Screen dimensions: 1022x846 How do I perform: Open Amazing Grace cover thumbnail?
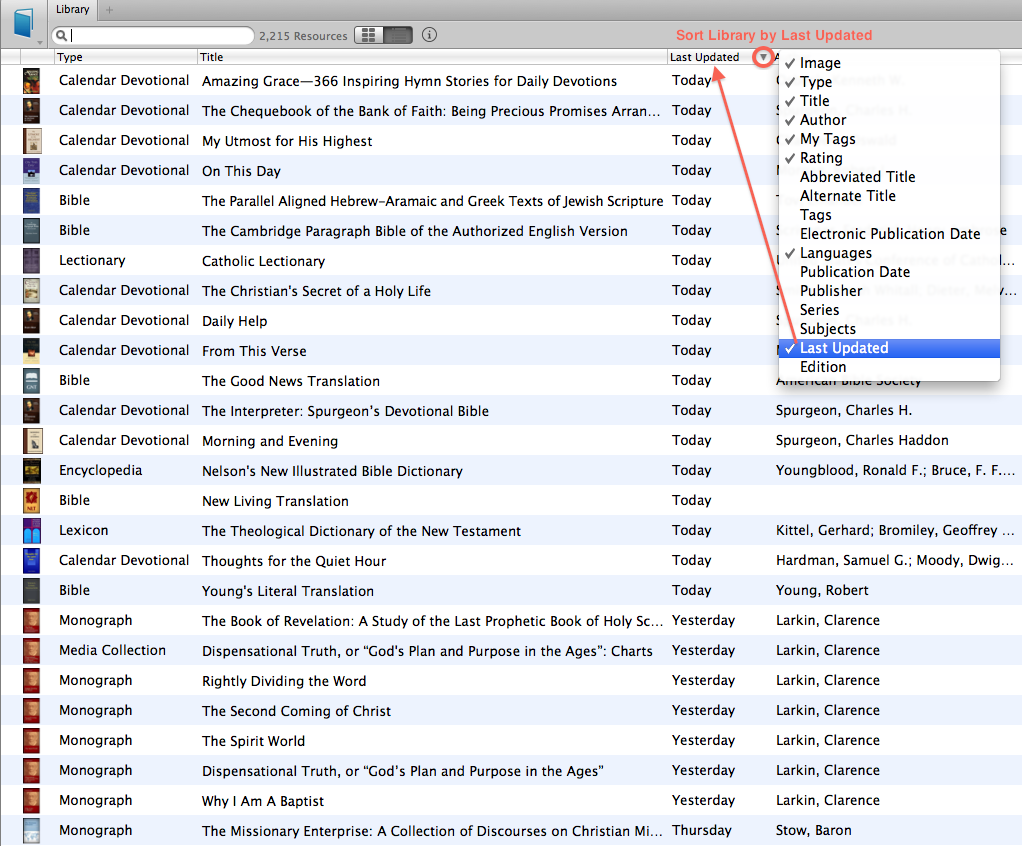pyautogui.click(x=31, y=81)
